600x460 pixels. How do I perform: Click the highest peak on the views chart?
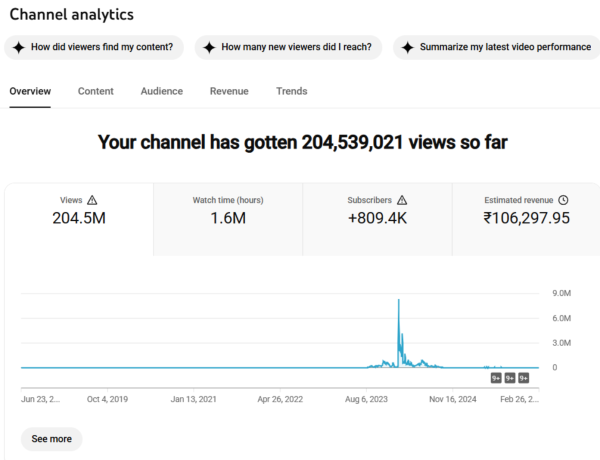click(399, 301)
